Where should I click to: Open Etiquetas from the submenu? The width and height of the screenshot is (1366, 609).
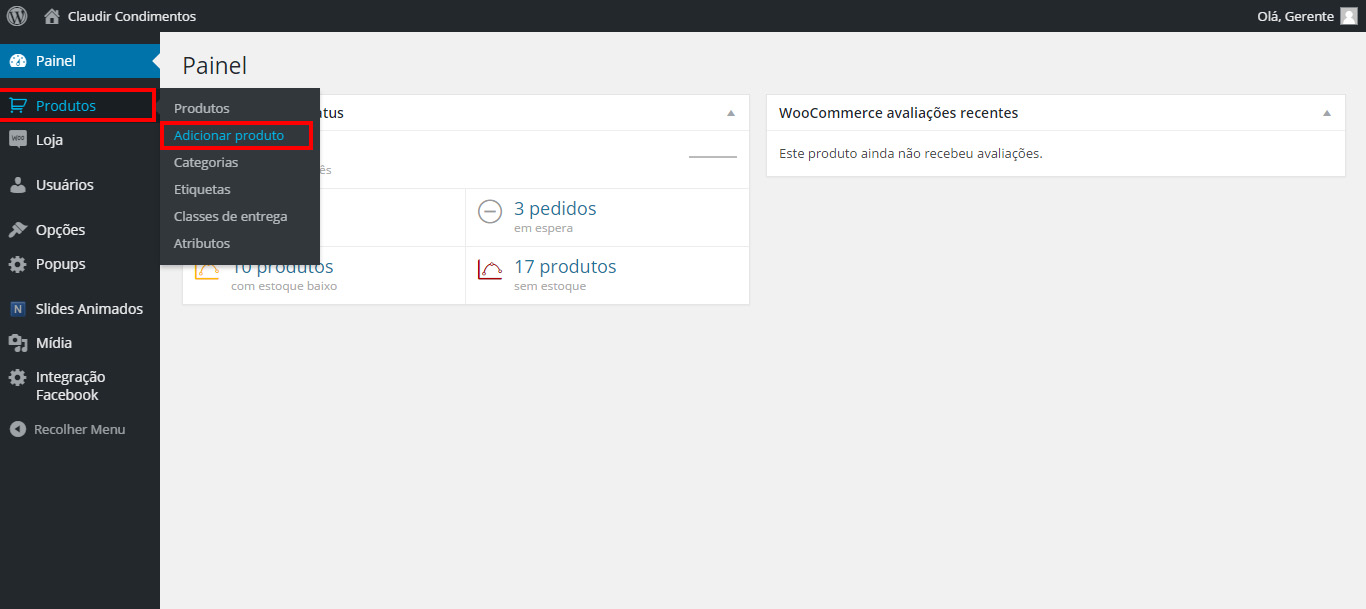pos(202,189)
